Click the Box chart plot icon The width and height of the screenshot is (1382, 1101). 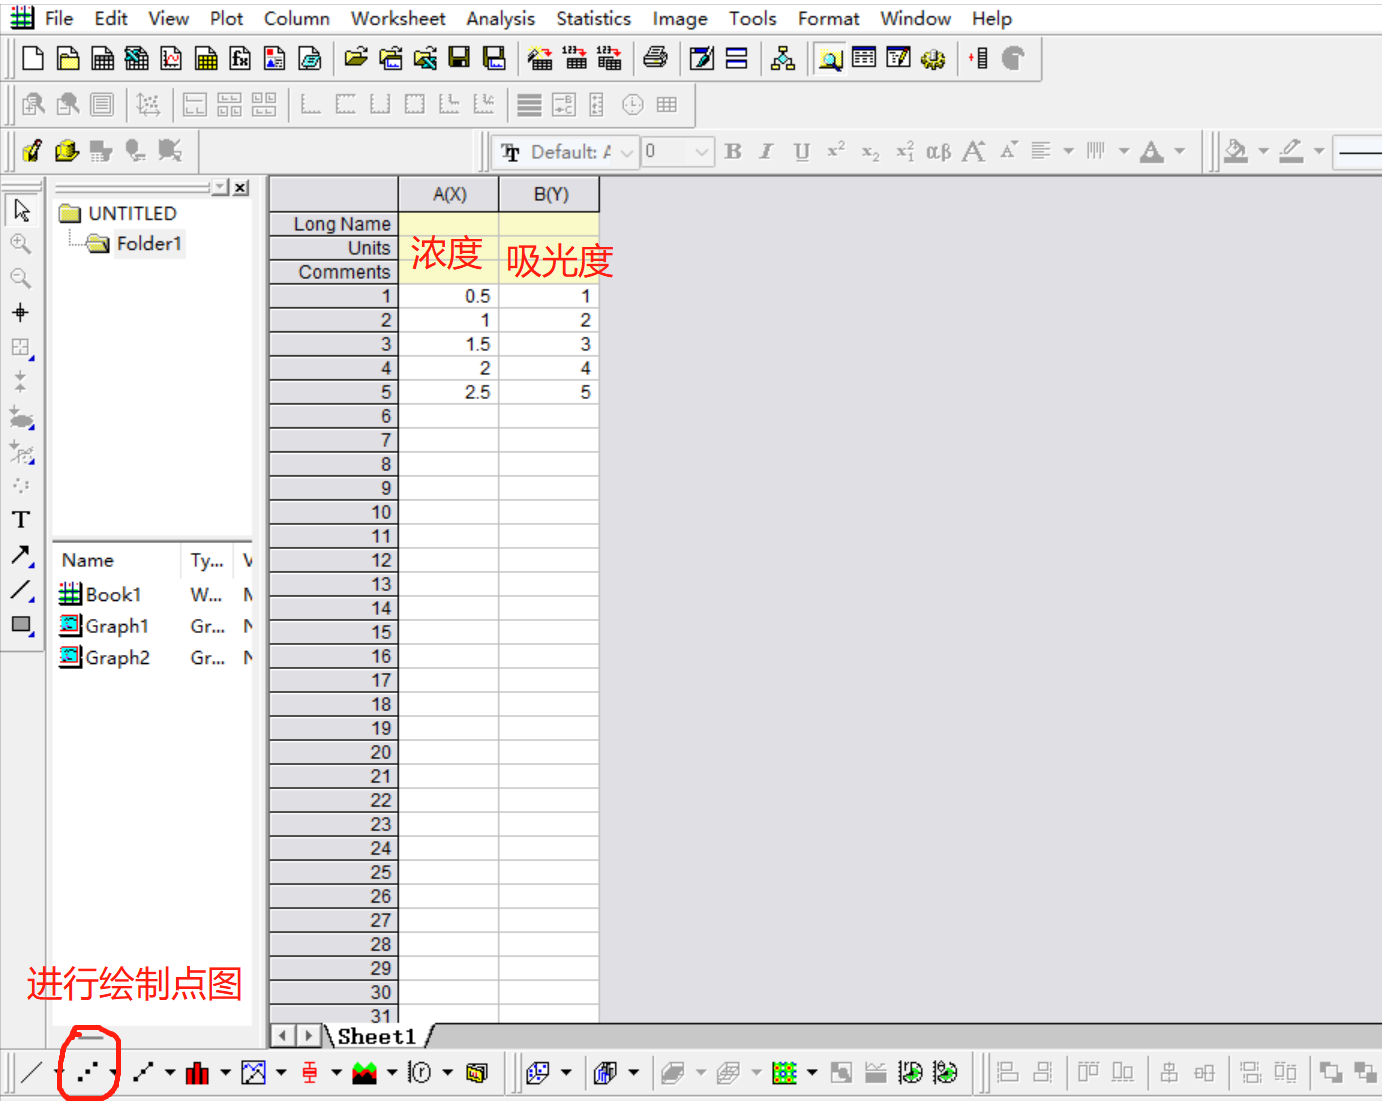point(310,1073)
